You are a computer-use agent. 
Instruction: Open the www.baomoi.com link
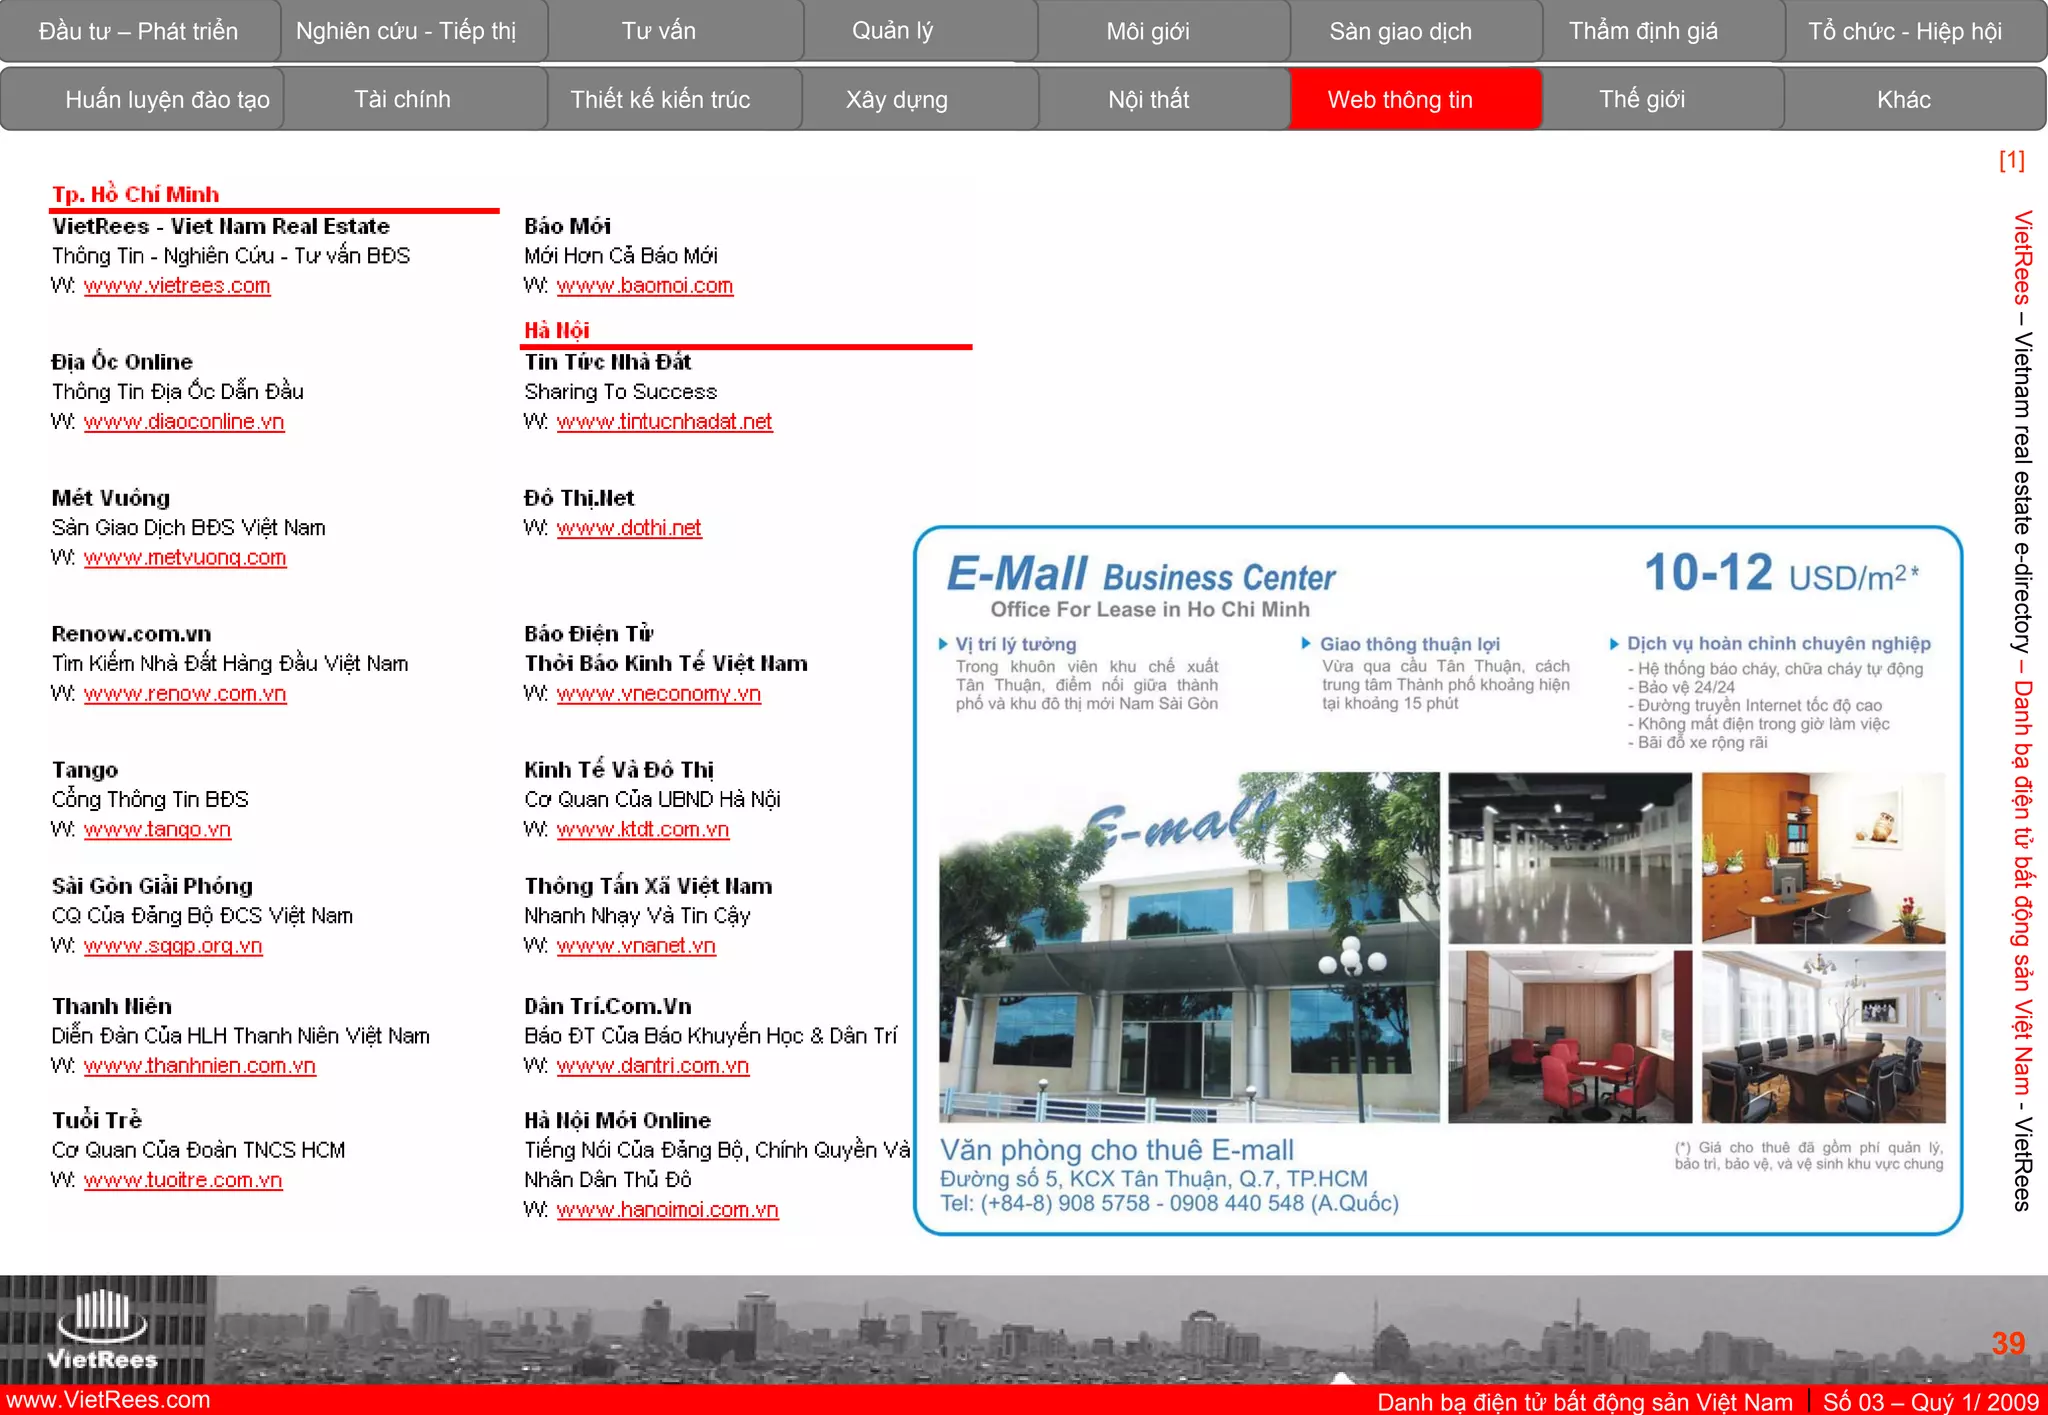[645, 286]
